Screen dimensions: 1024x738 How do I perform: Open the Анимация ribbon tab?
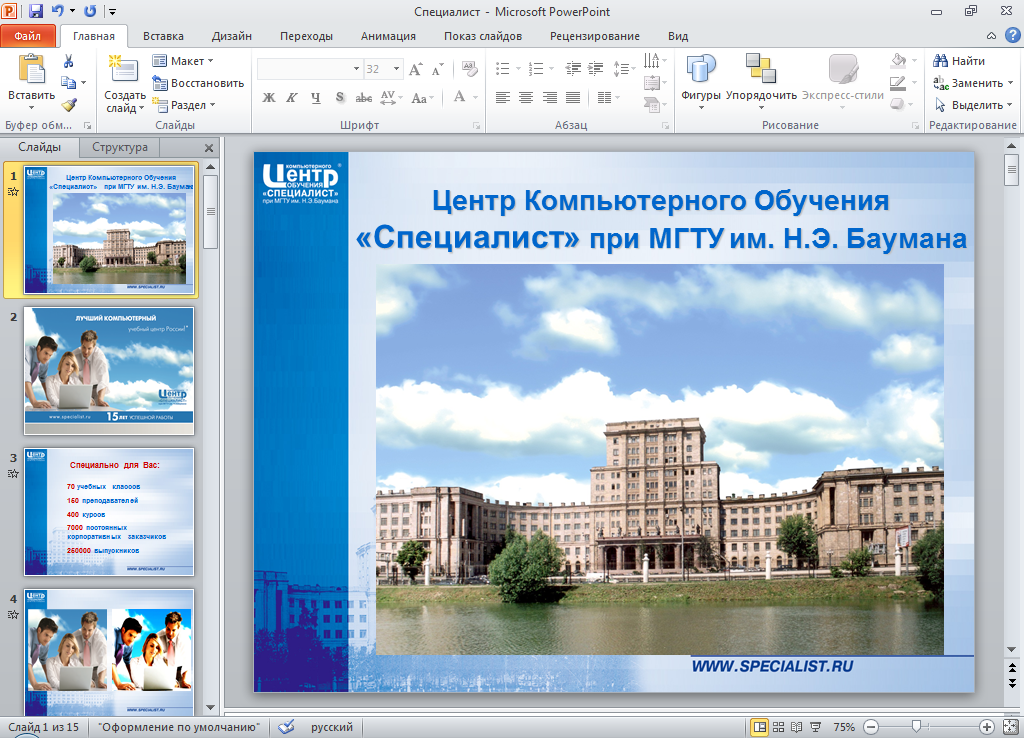click(389, 36)
